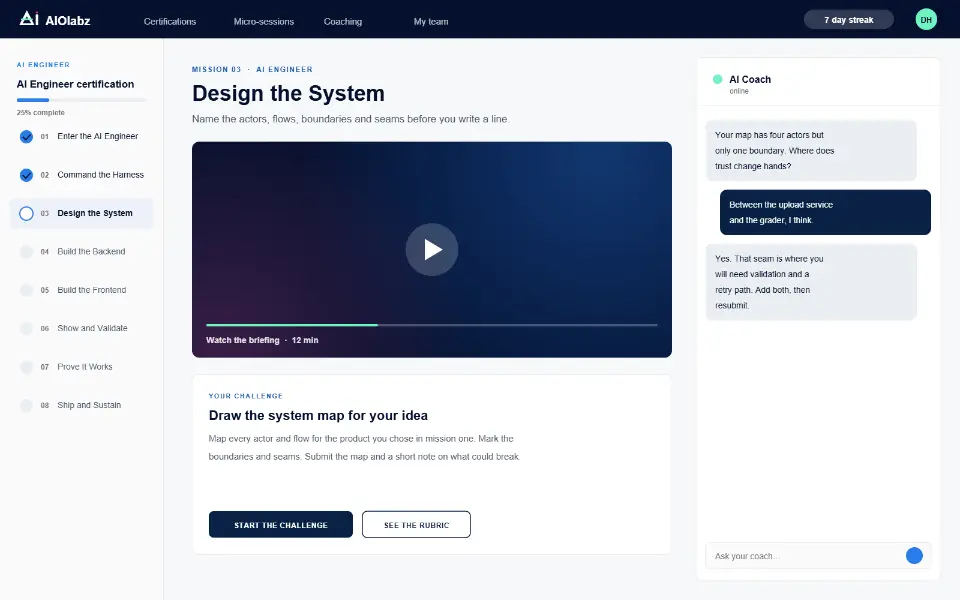Select mission 04 Build the Backend
This screenshot has width=960, height=600.
pyautogui.click(x=81, y=252)
